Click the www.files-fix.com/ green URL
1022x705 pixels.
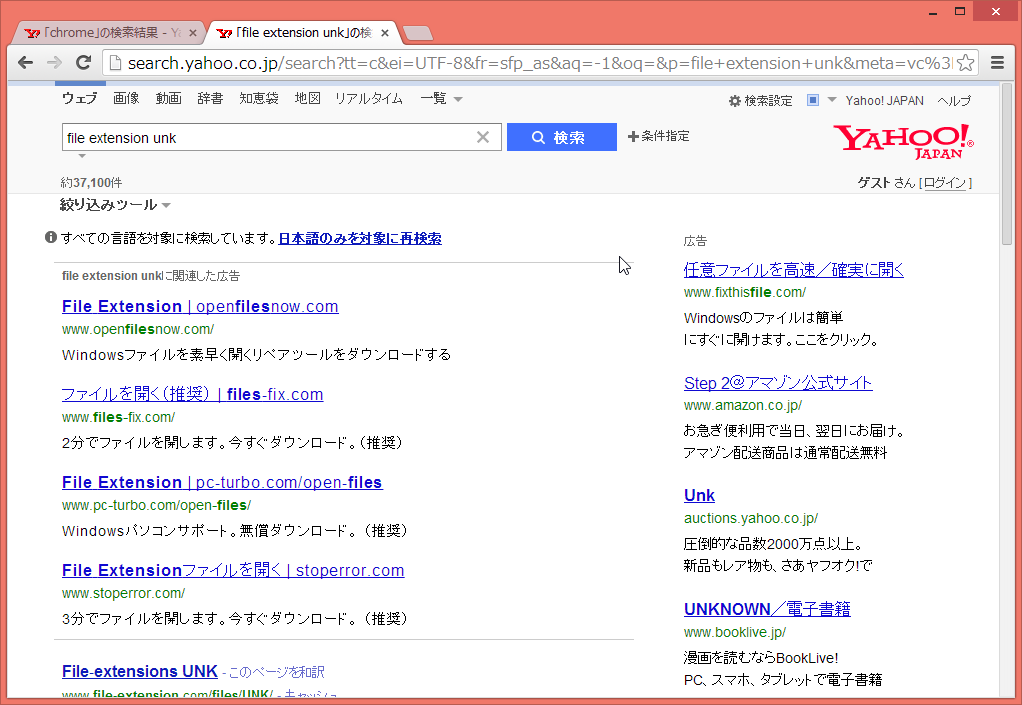tap(119, 418)
